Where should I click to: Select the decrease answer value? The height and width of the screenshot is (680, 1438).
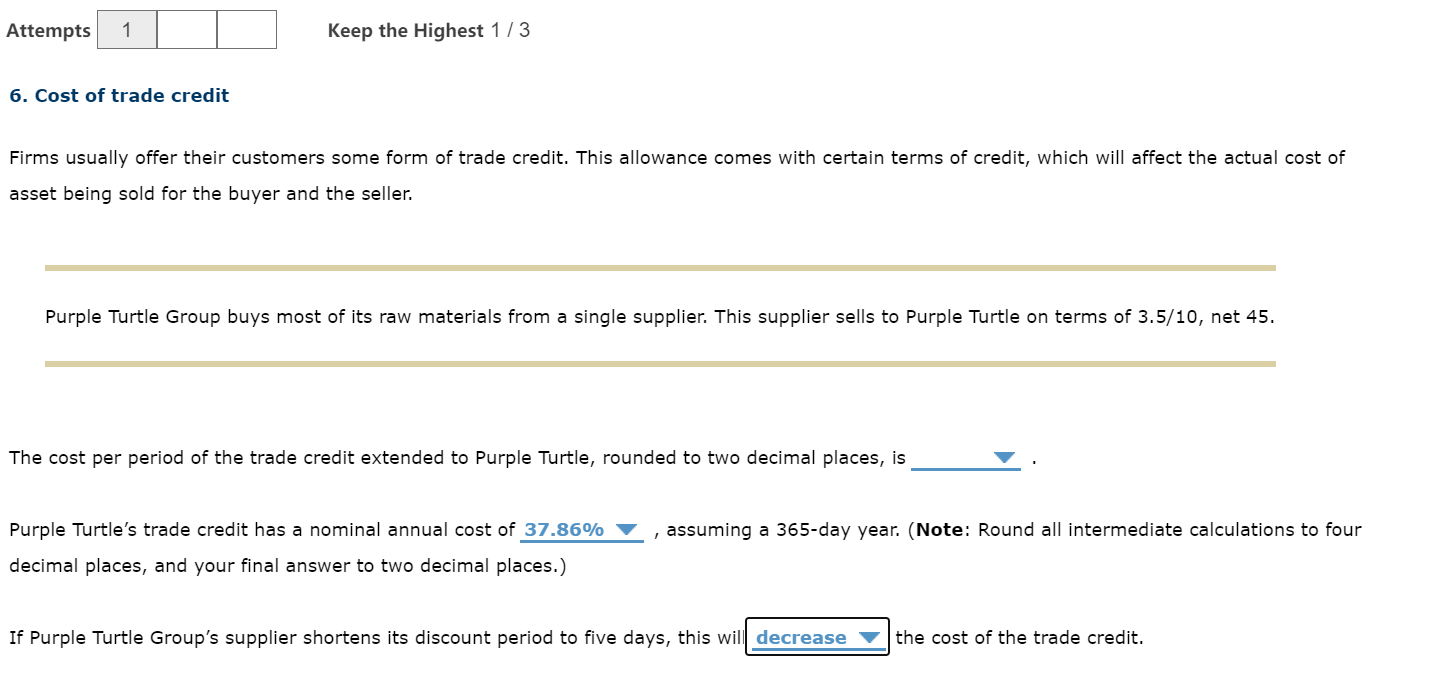(x=799, y=637)
